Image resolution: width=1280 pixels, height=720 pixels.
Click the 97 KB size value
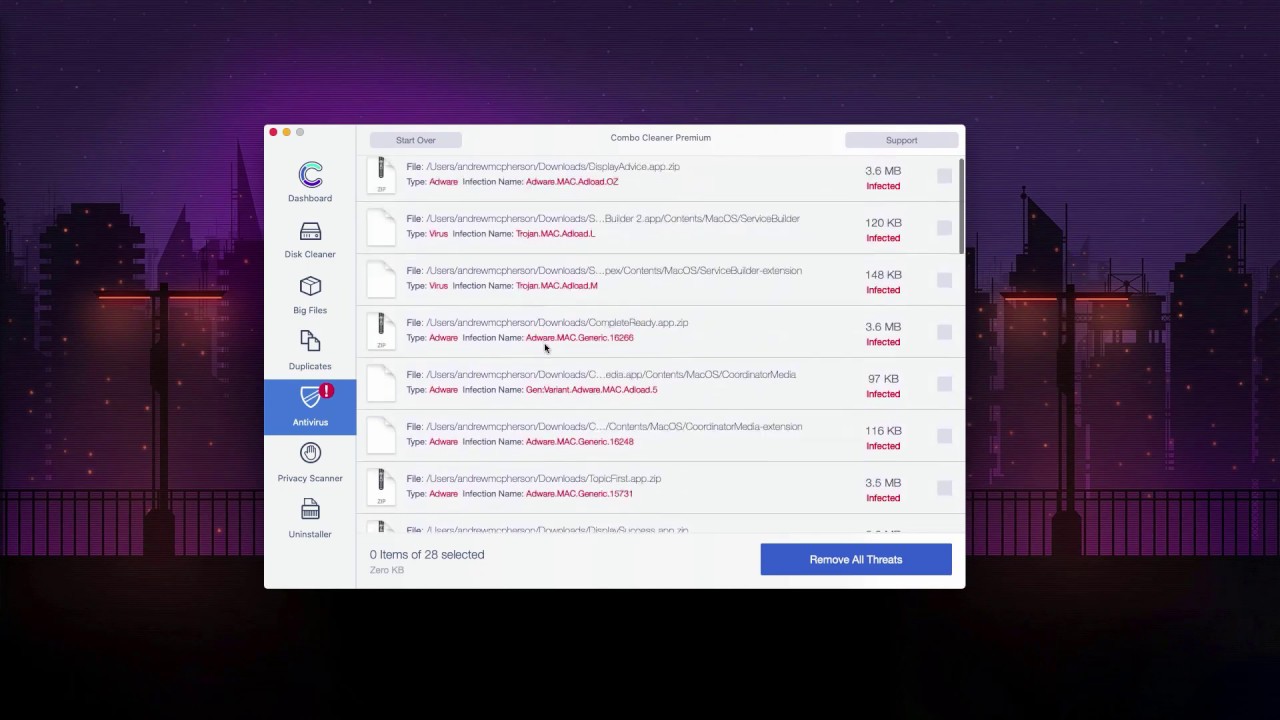tap(883, 379)
